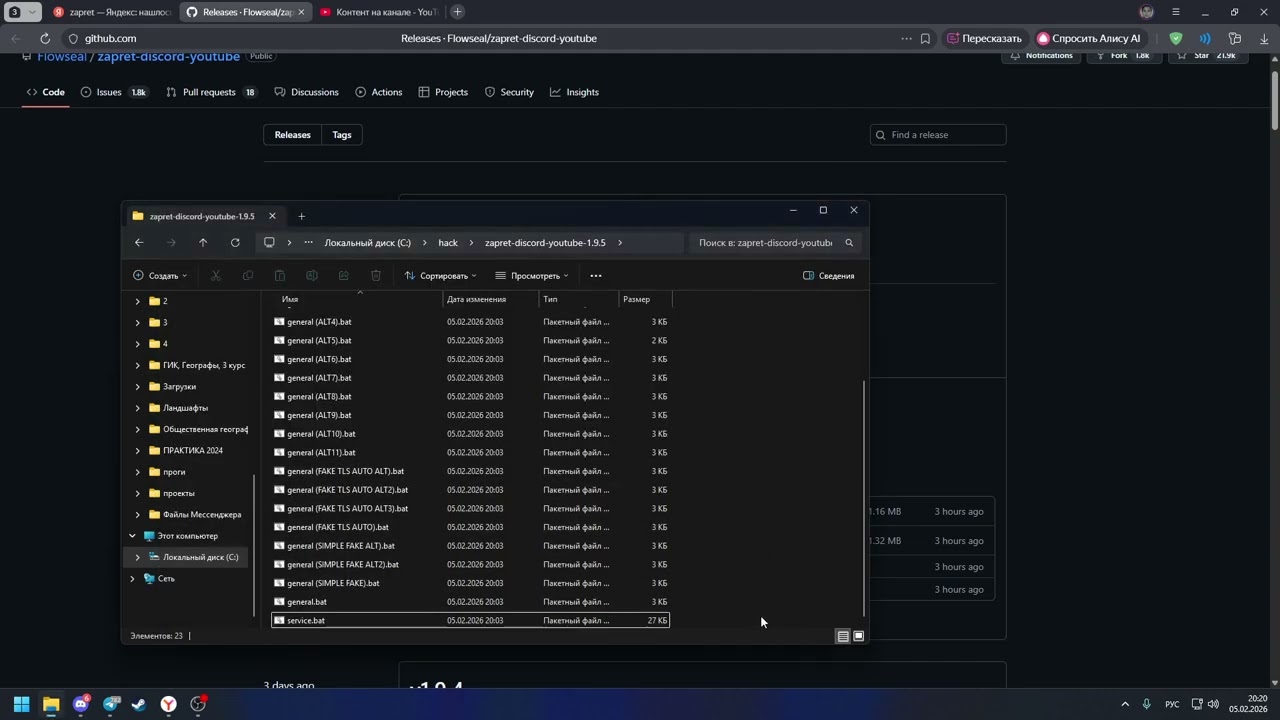Expand the ГИК, Географы, 3 курс folder
This screenshot has width=1280, height=720.
(x=137, y=365)
